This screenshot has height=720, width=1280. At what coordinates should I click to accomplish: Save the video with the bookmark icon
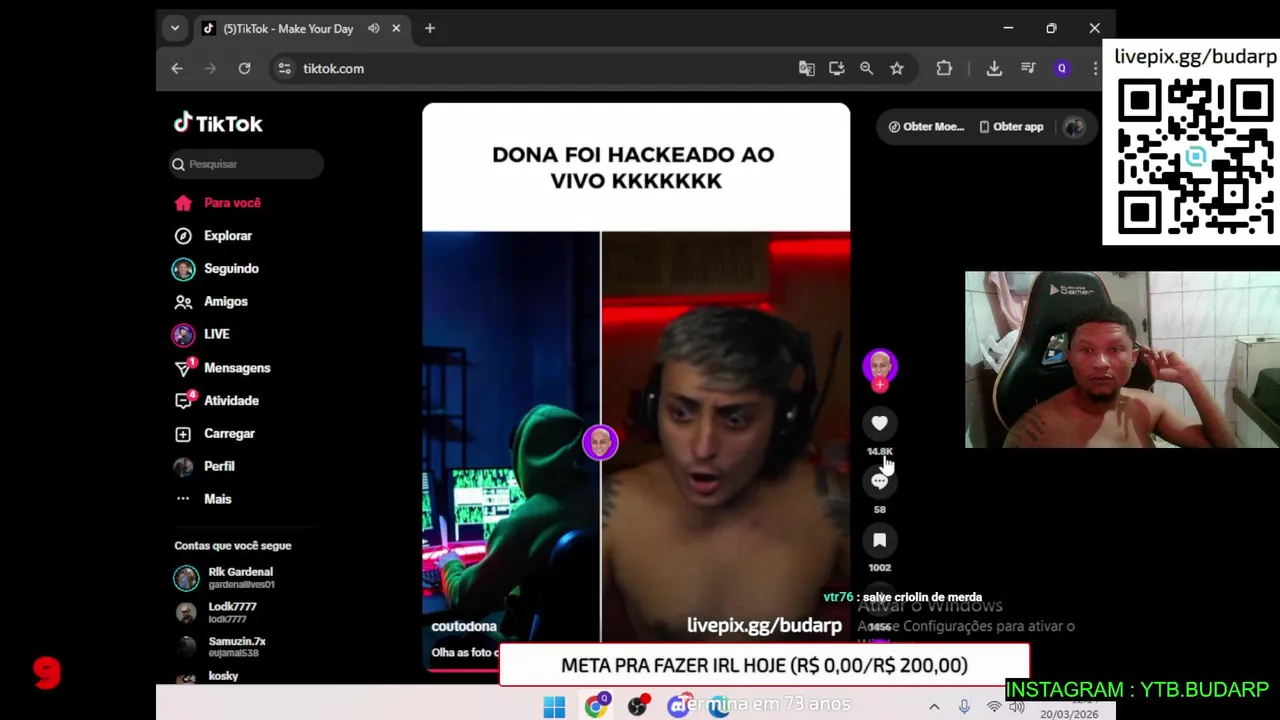pos(879,540)
